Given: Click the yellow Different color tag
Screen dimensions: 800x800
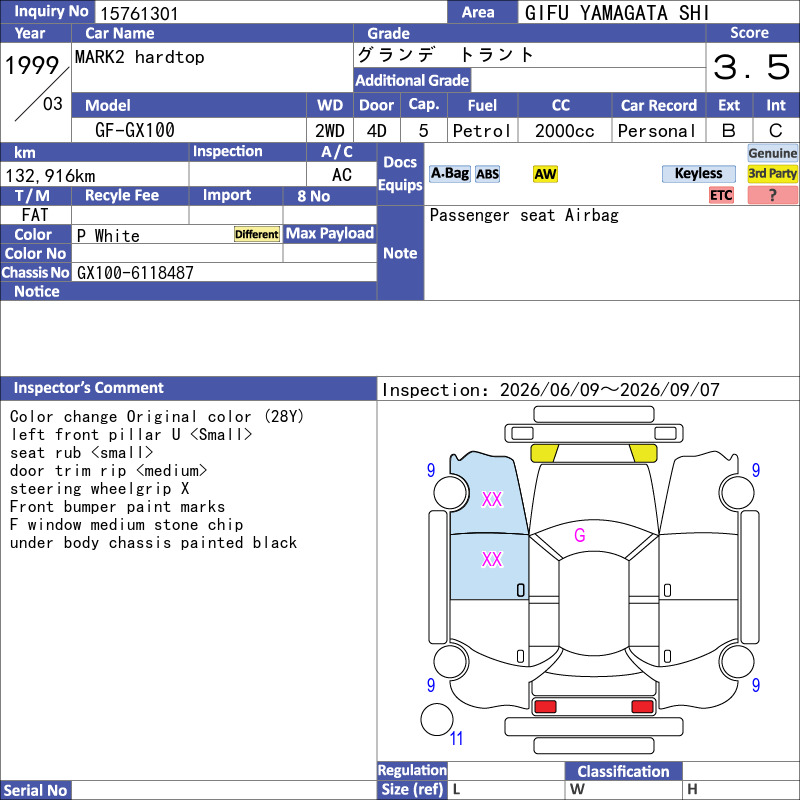Looking at the screenshot, I should (257, 234).
